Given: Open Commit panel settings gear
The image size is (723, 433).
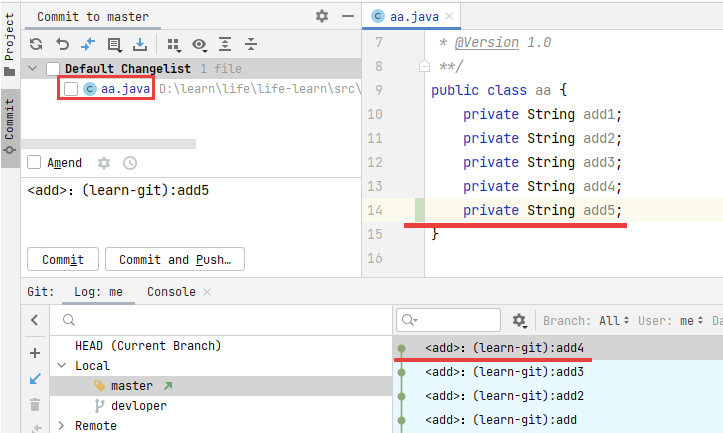Looking at the screenshot, I should point(321,16).
